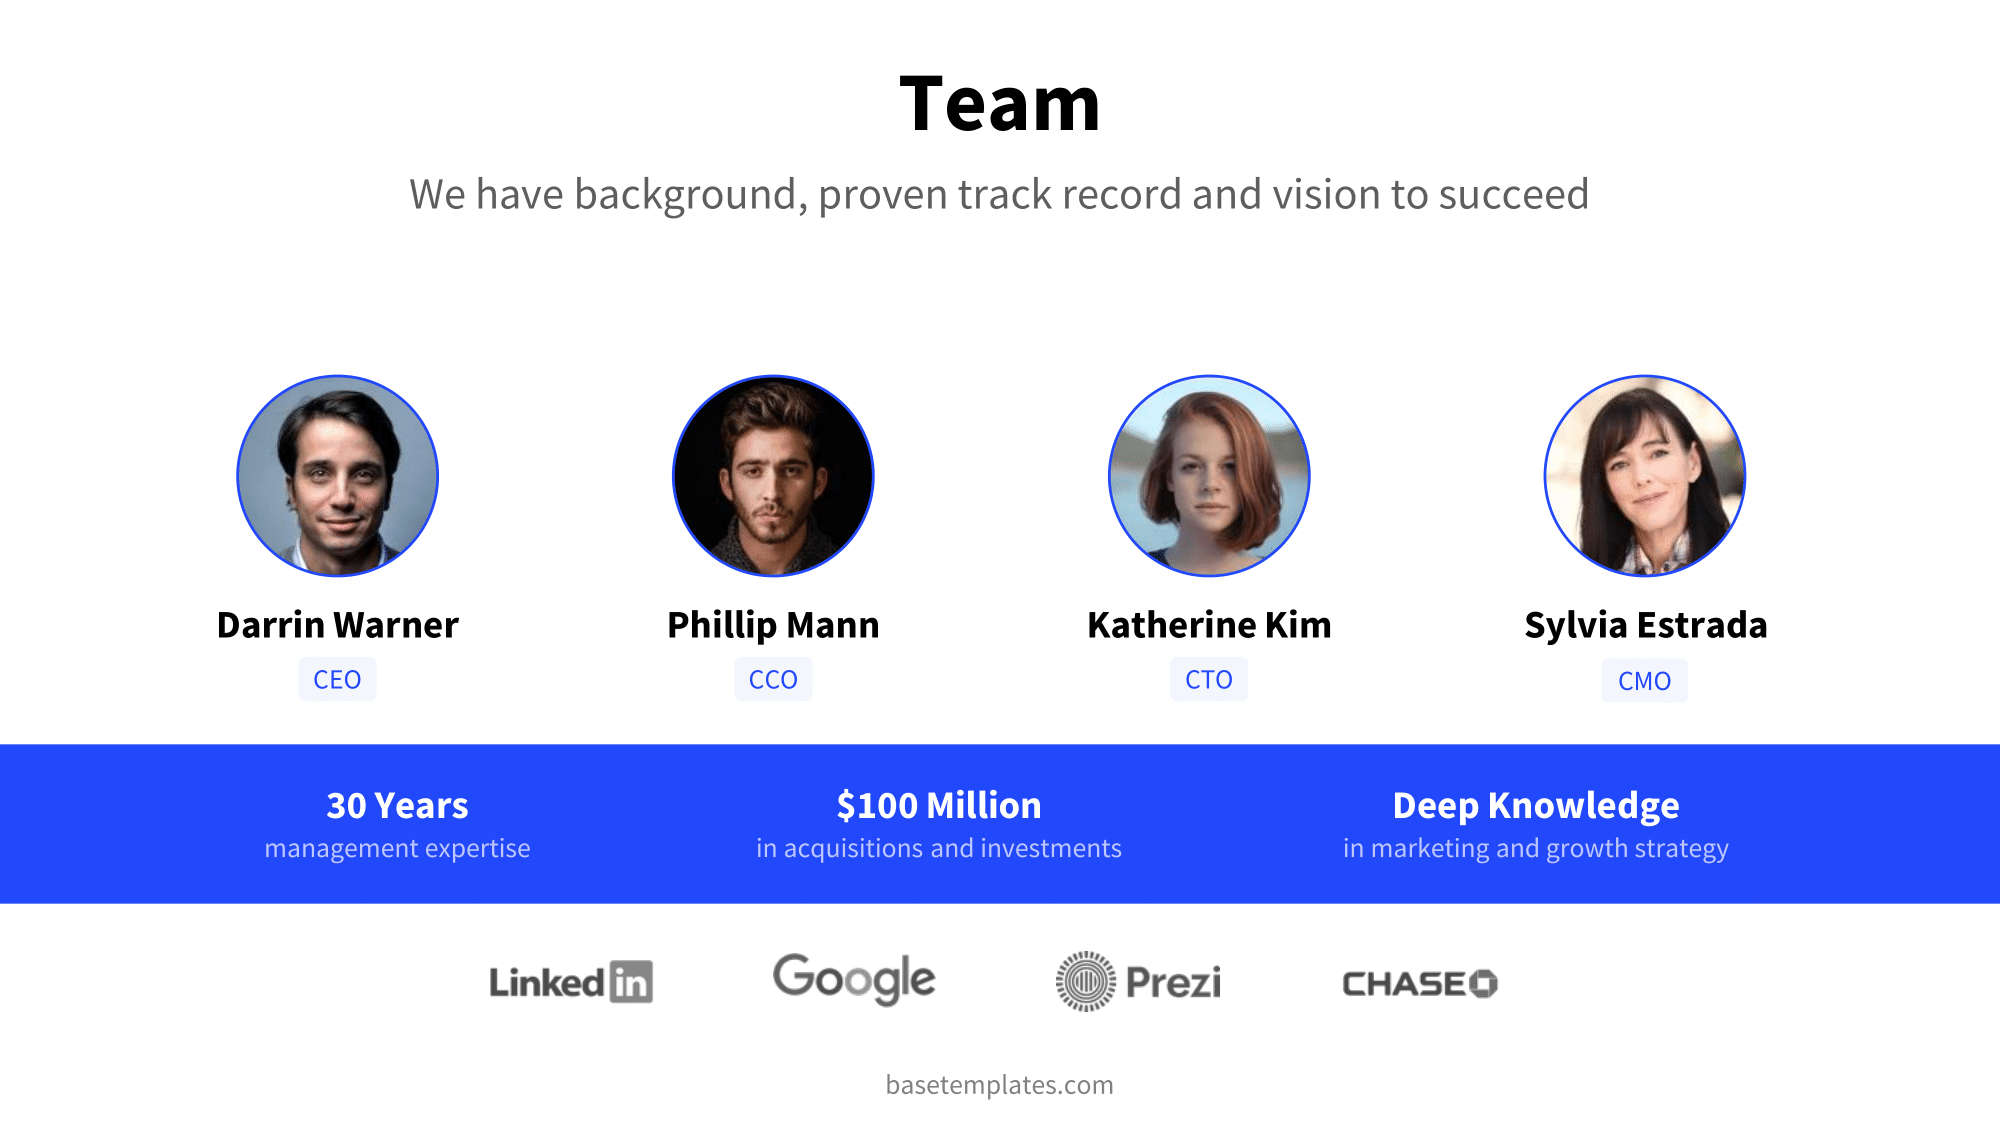Click the 30 Years management expertise stat

397,823
